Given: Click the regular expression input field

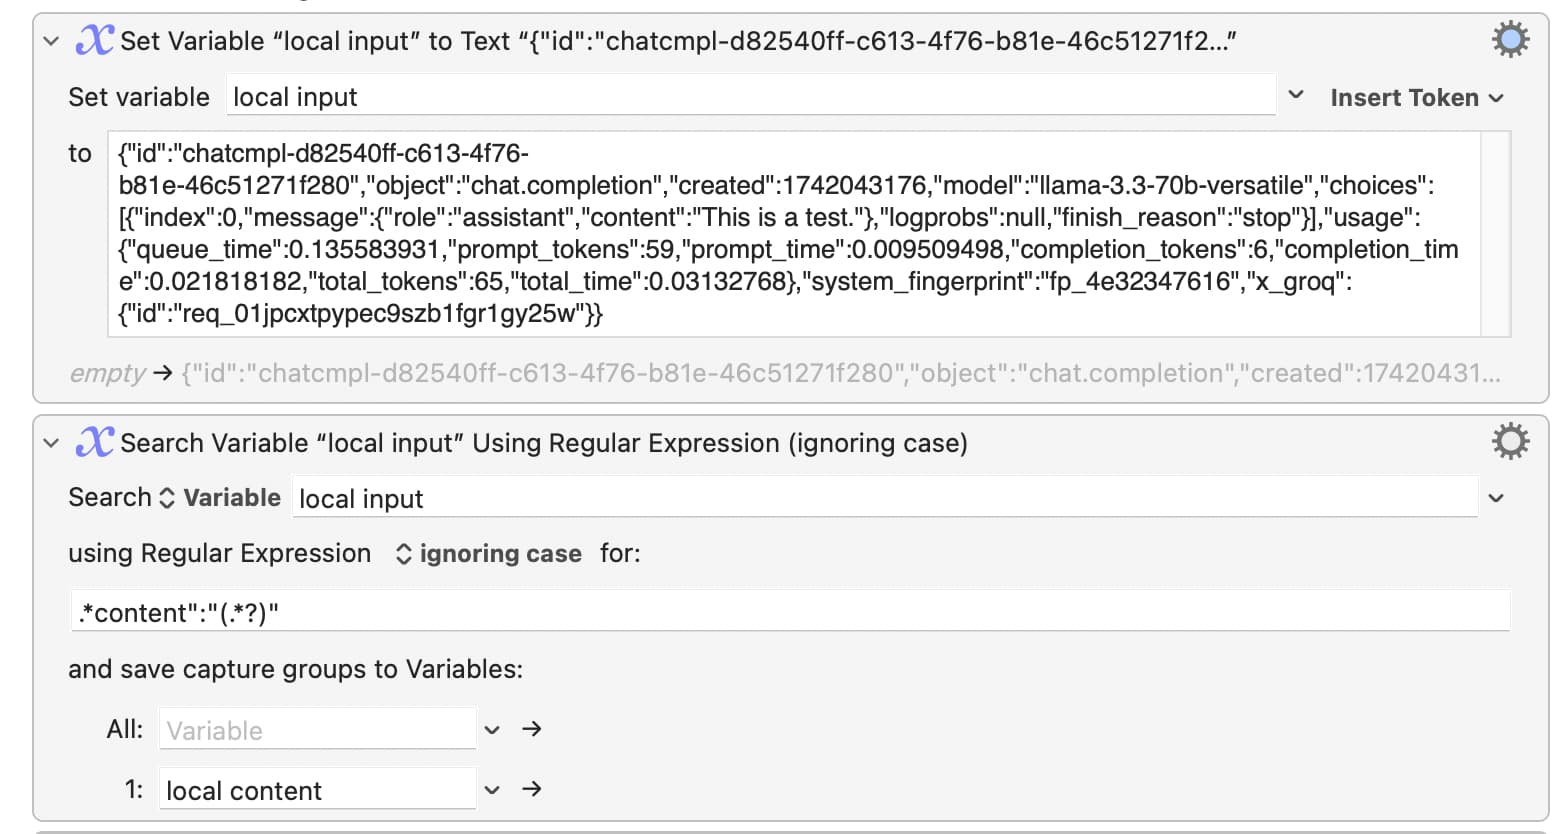Looking at the screenshot, I should [790, 611].
